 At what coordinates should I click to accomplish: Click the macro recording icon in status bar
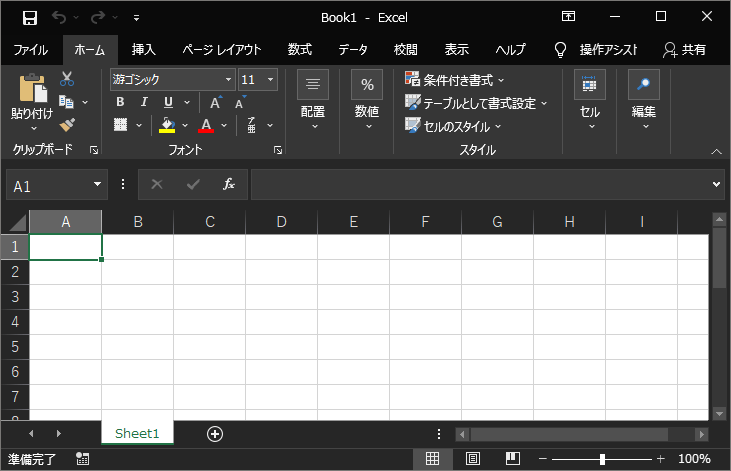coord(82,459)
